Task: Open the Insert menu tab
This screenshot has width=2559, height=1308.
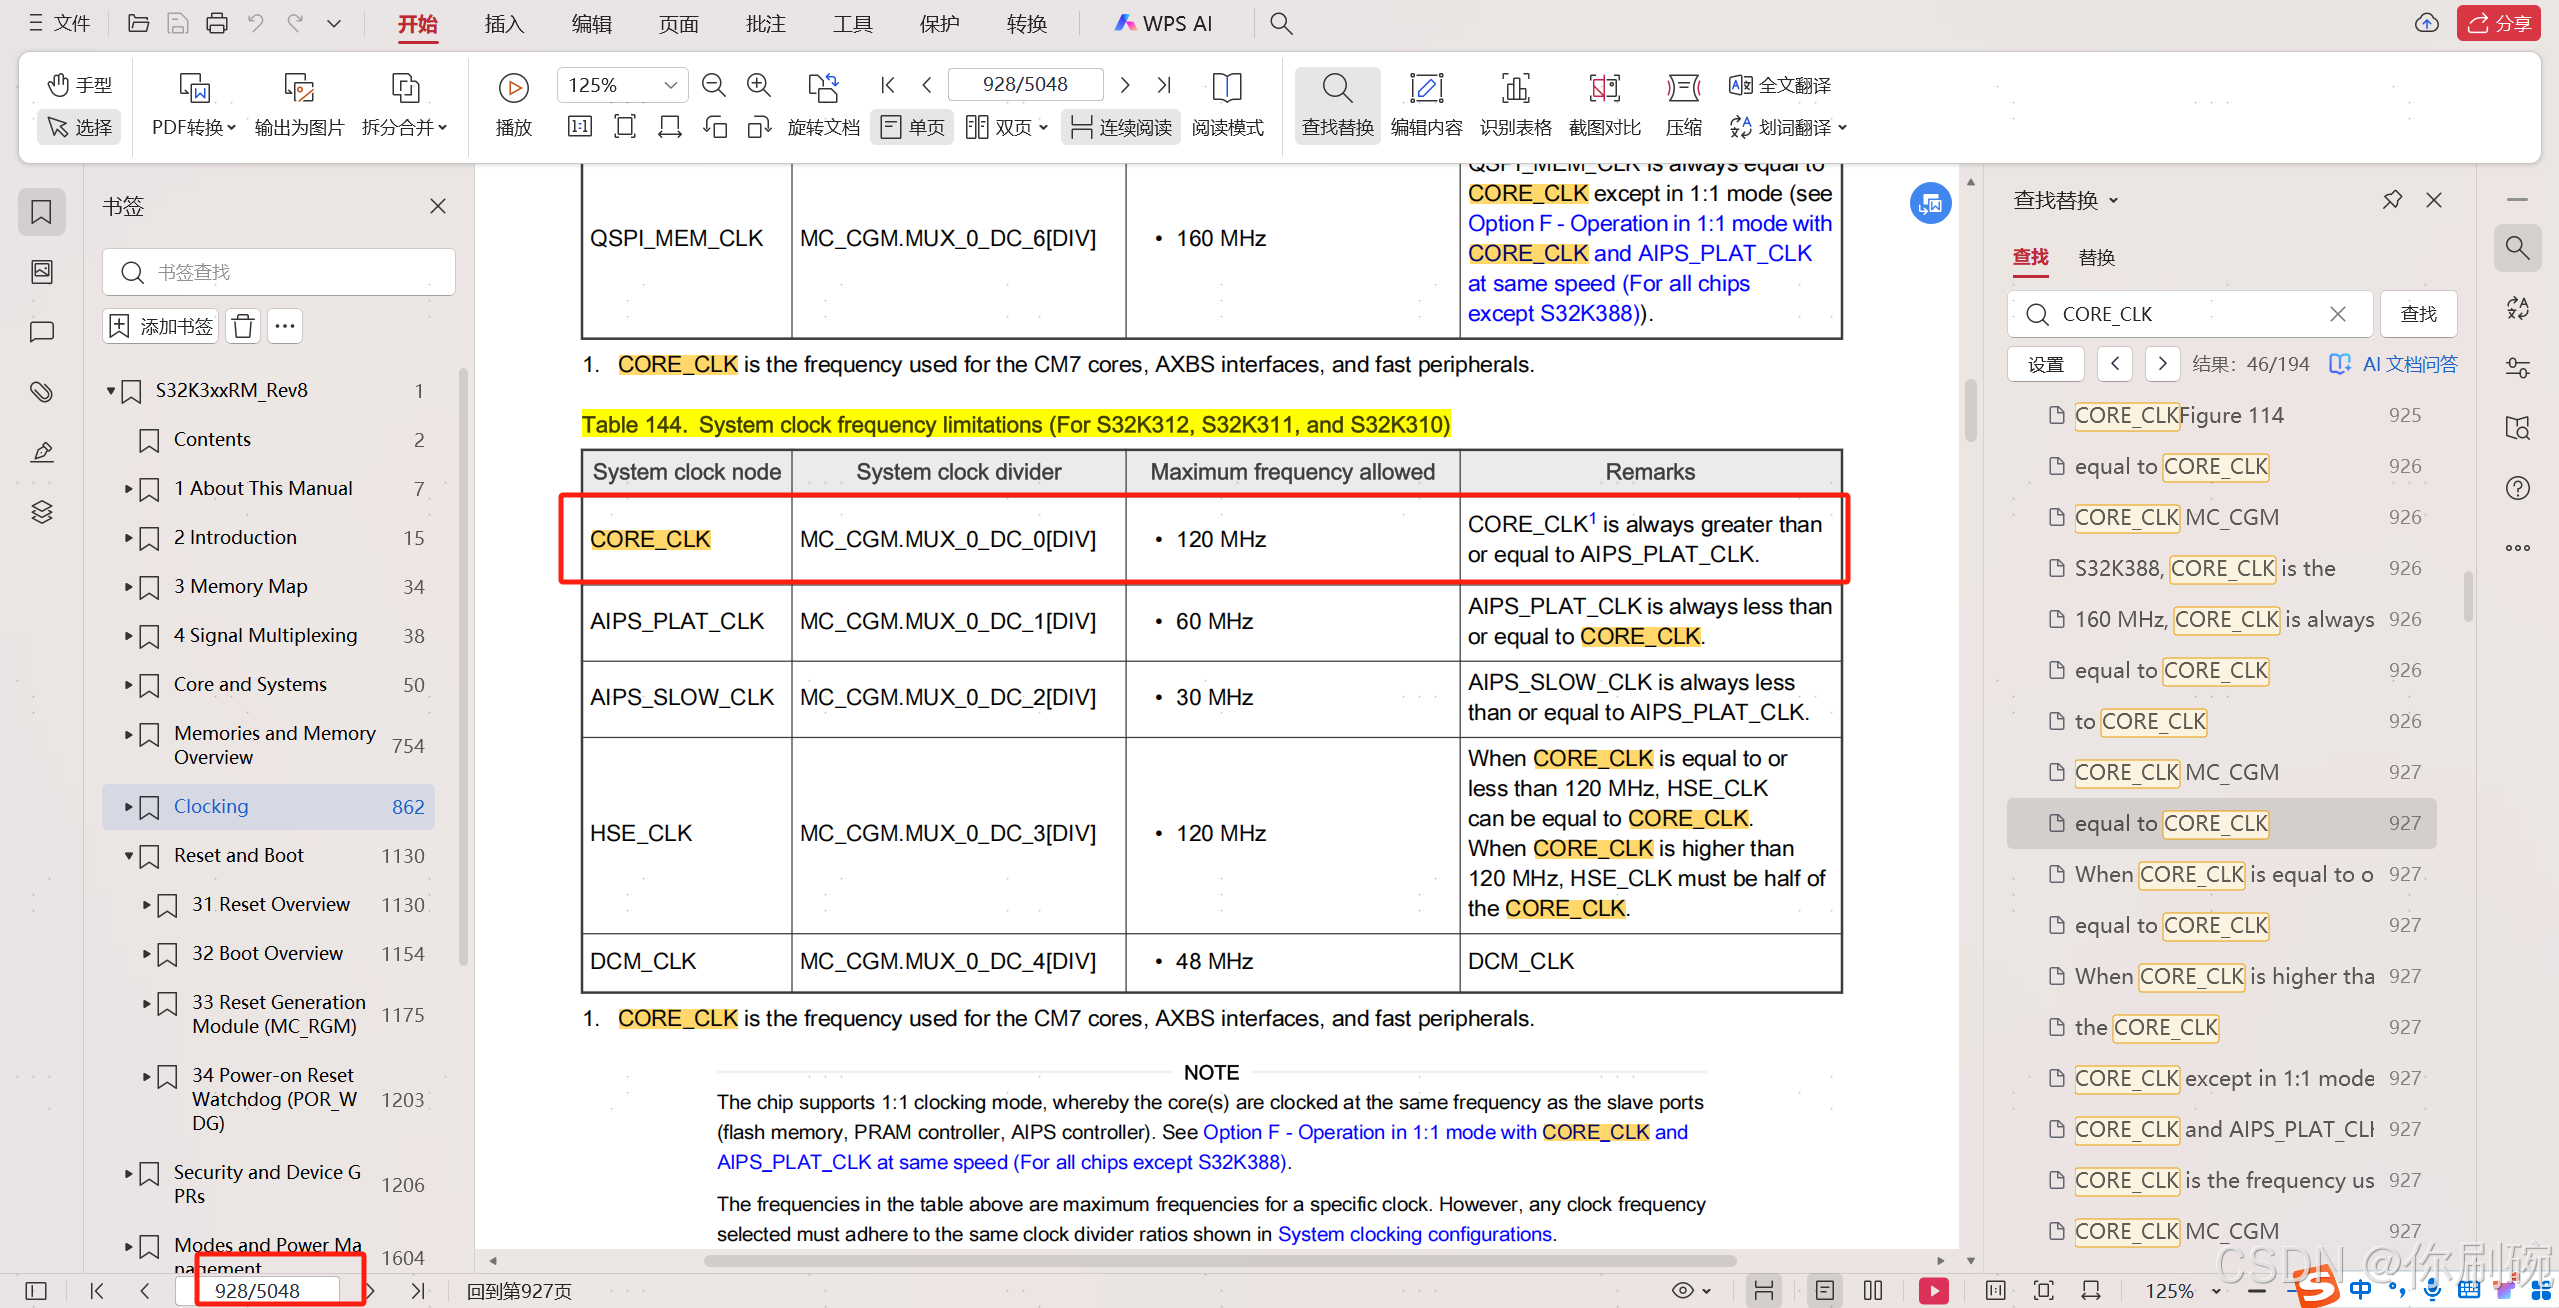Action: tap(503, 23)
